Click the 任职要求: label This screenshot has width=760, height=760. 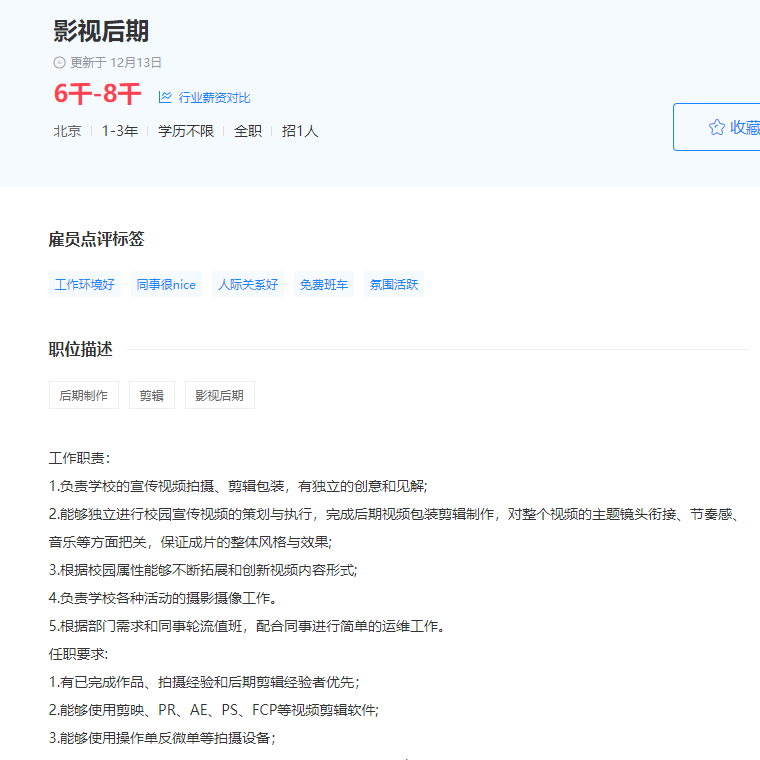coord(79,654)
